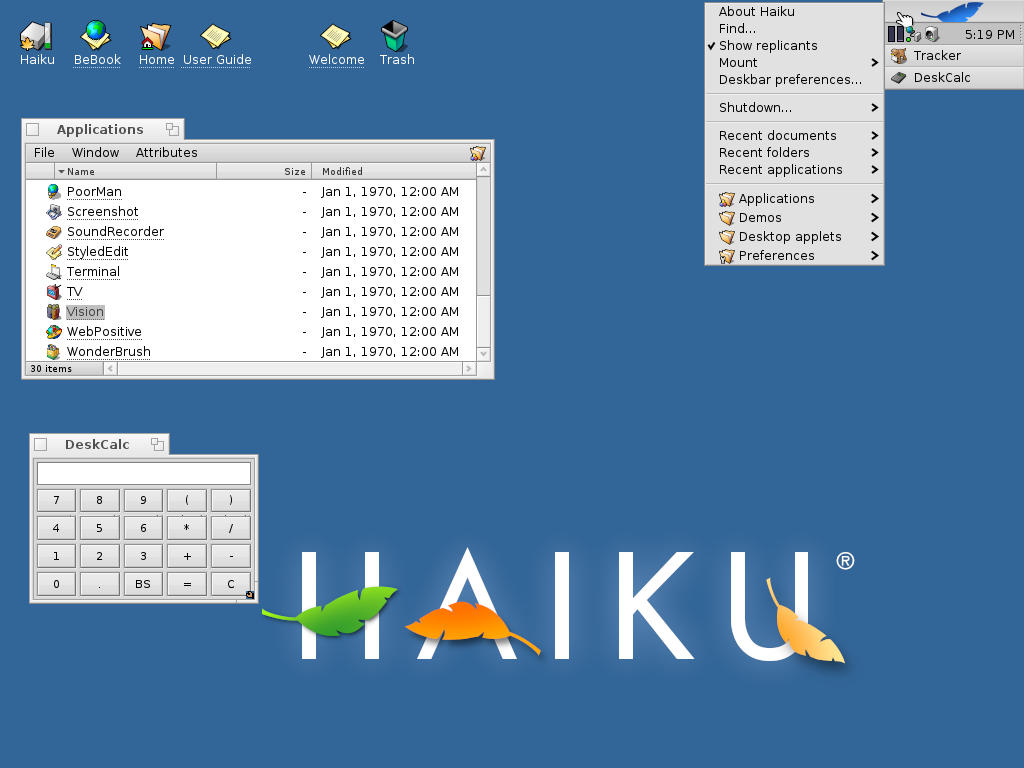The image size is (1024, 768).
Task: Expand the Mount submenu
Action: pyautogui.click(x=794, y=63)
